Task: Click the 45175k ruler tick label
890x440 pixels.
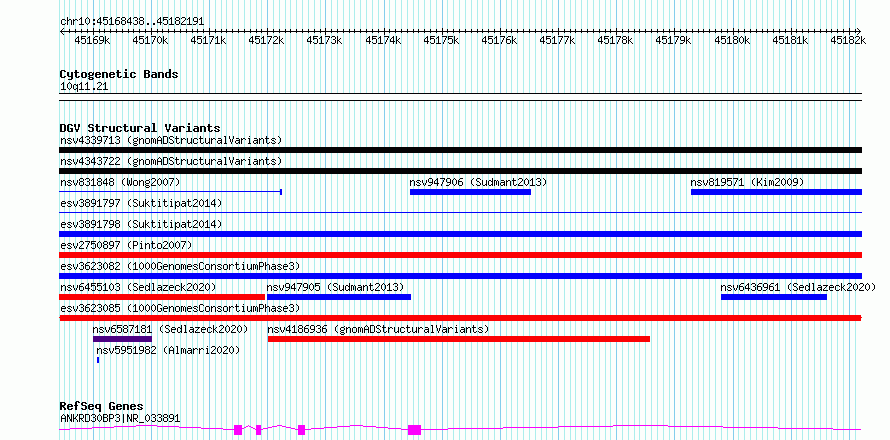Action: (441, 40)
